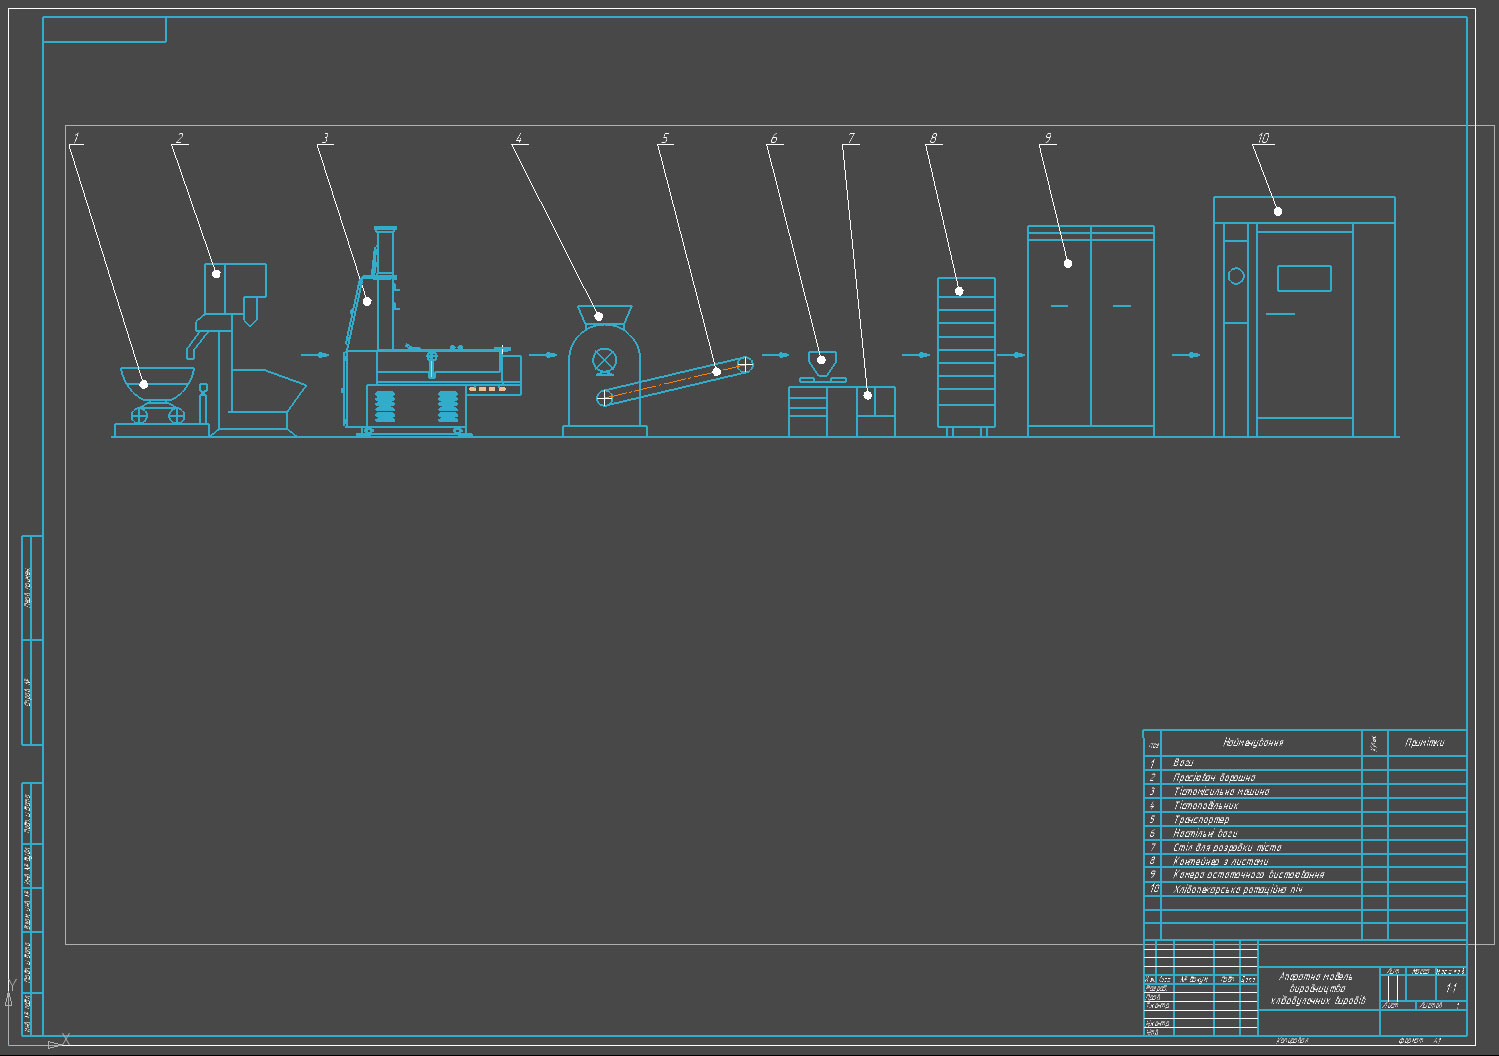Click flow arrow between sifter and mixer
The height and width of the screenshot is (1056, 1499).
(315, 355)
